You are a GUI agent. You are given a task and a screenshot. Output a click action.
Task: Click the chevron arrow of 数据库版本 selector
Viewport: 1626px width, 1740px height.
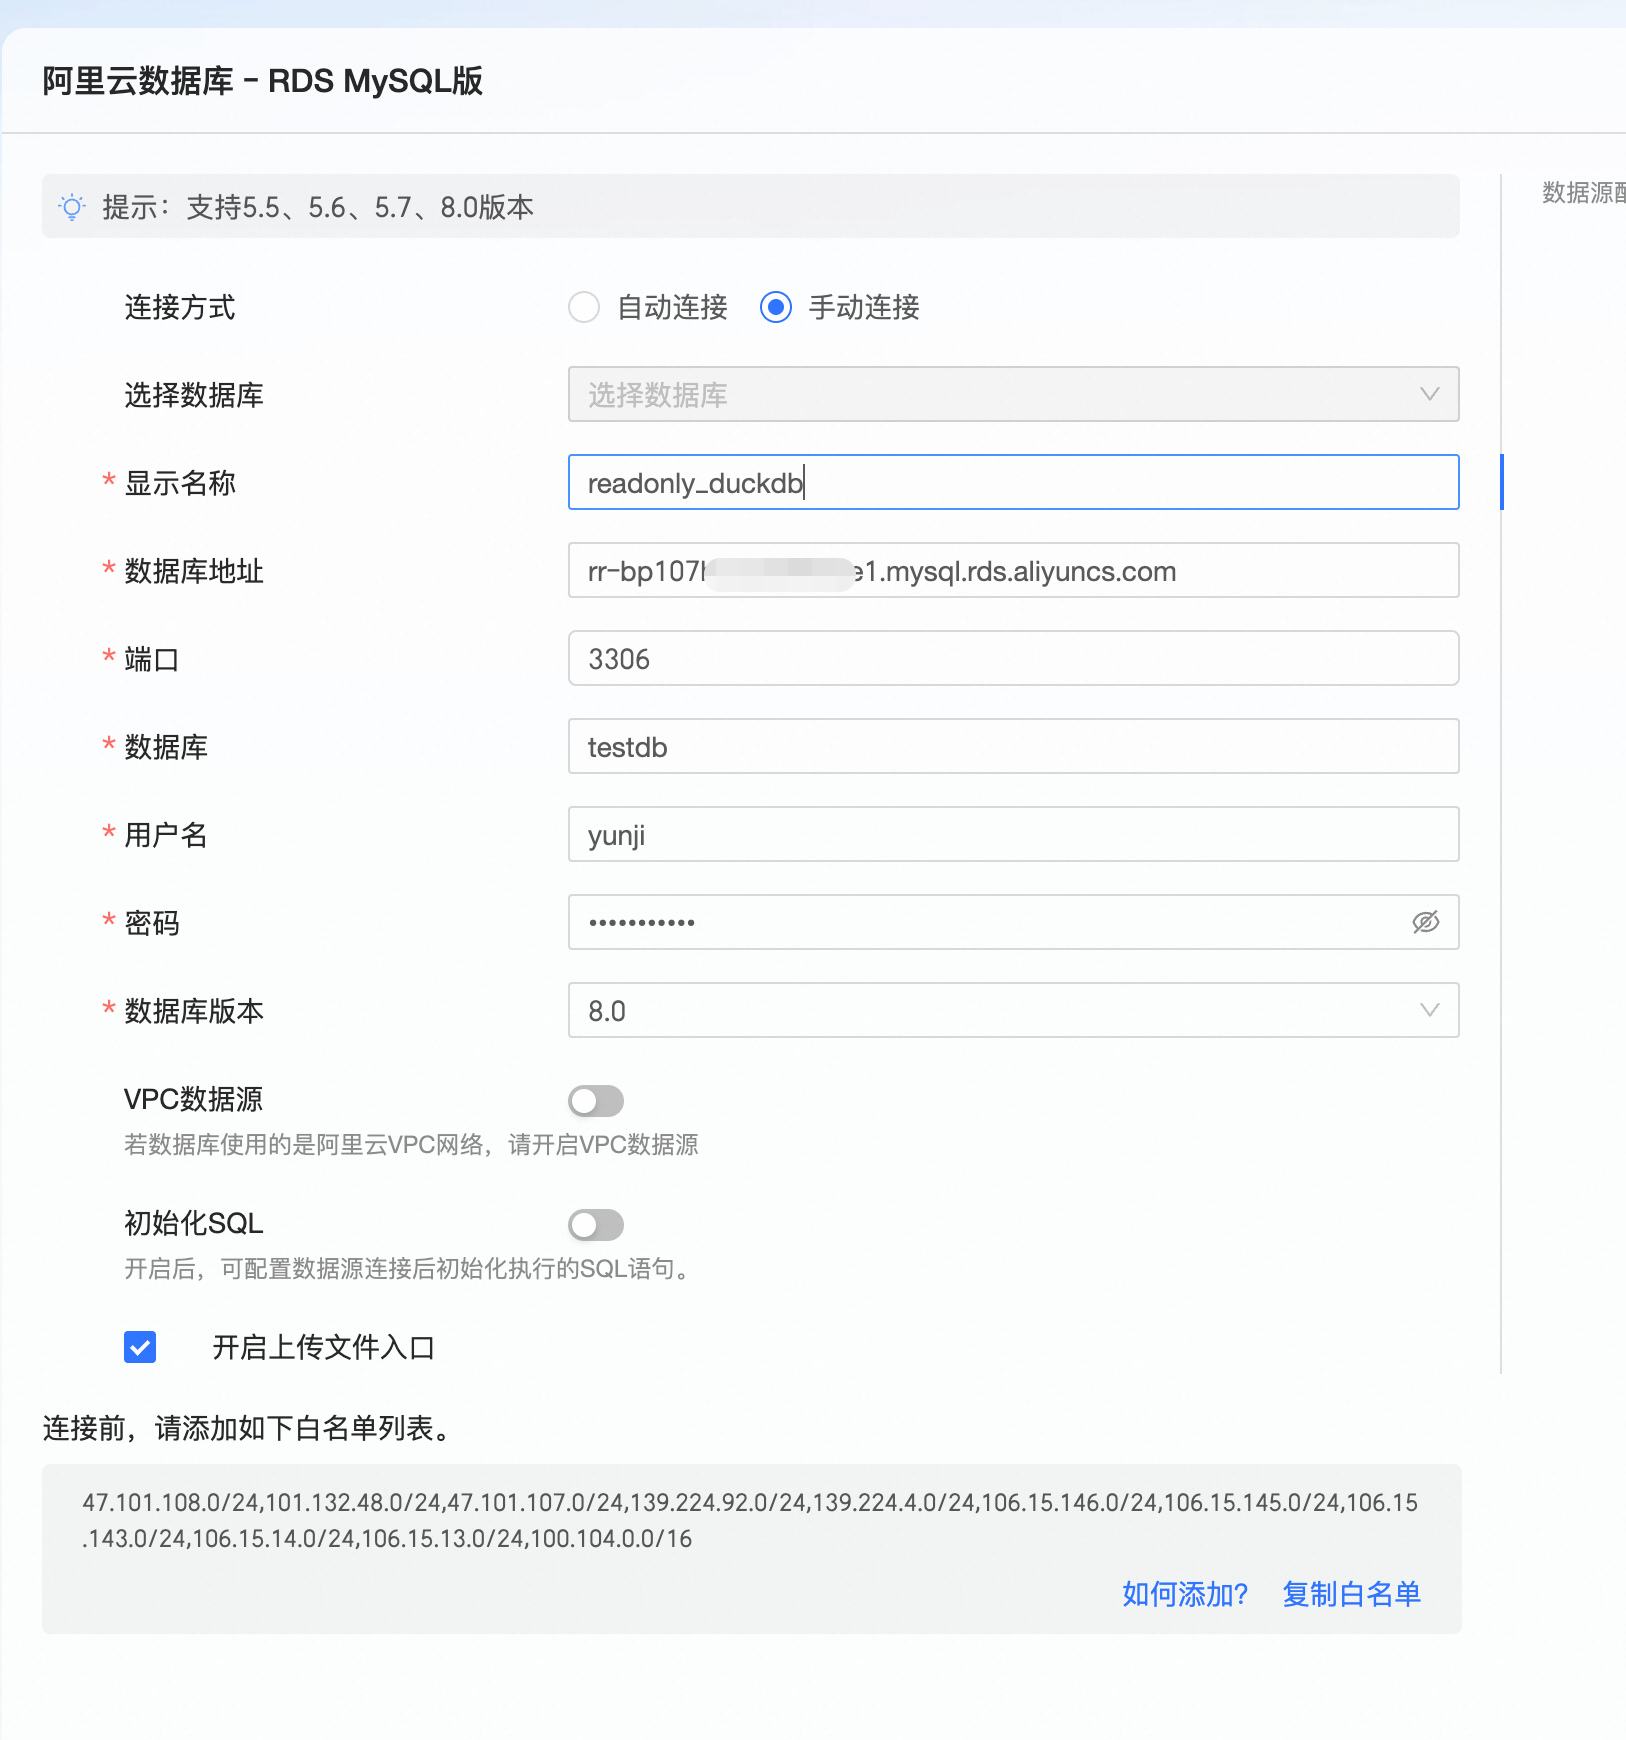tap(1430, 1010)
